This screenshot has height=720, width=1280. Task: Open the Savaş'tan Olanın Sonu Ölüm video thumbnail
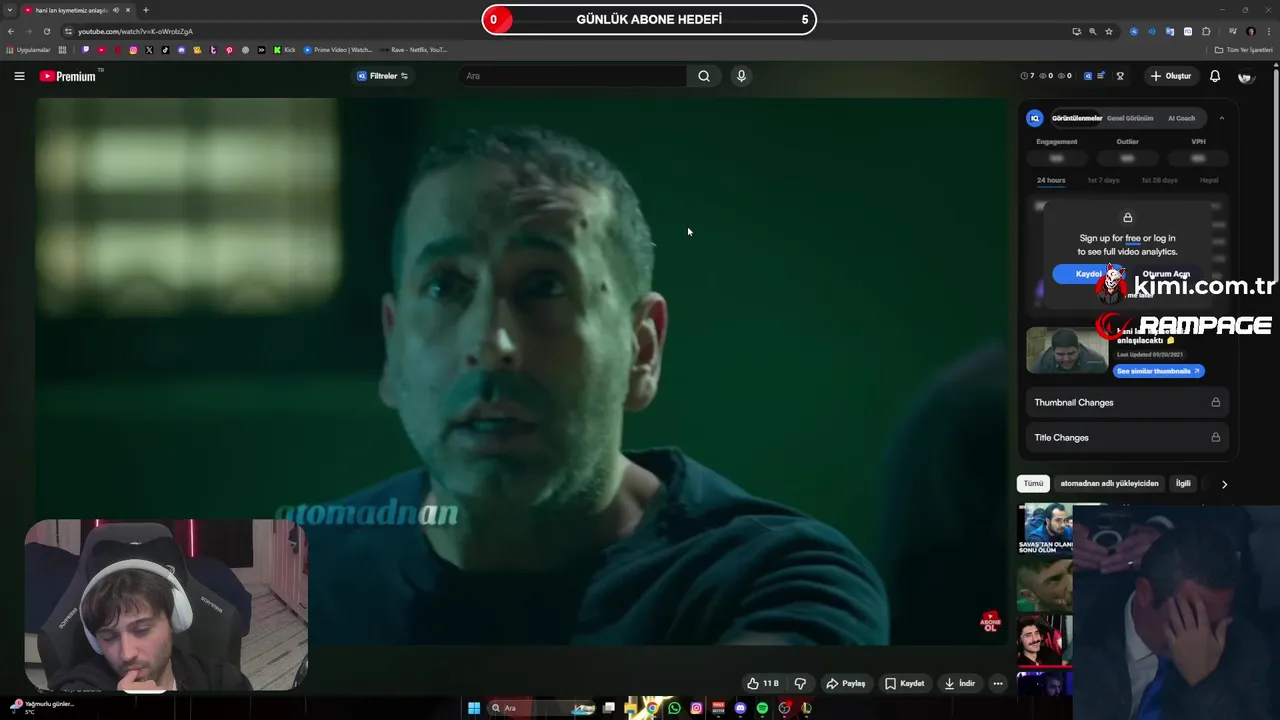click(x=1045, y=529)
